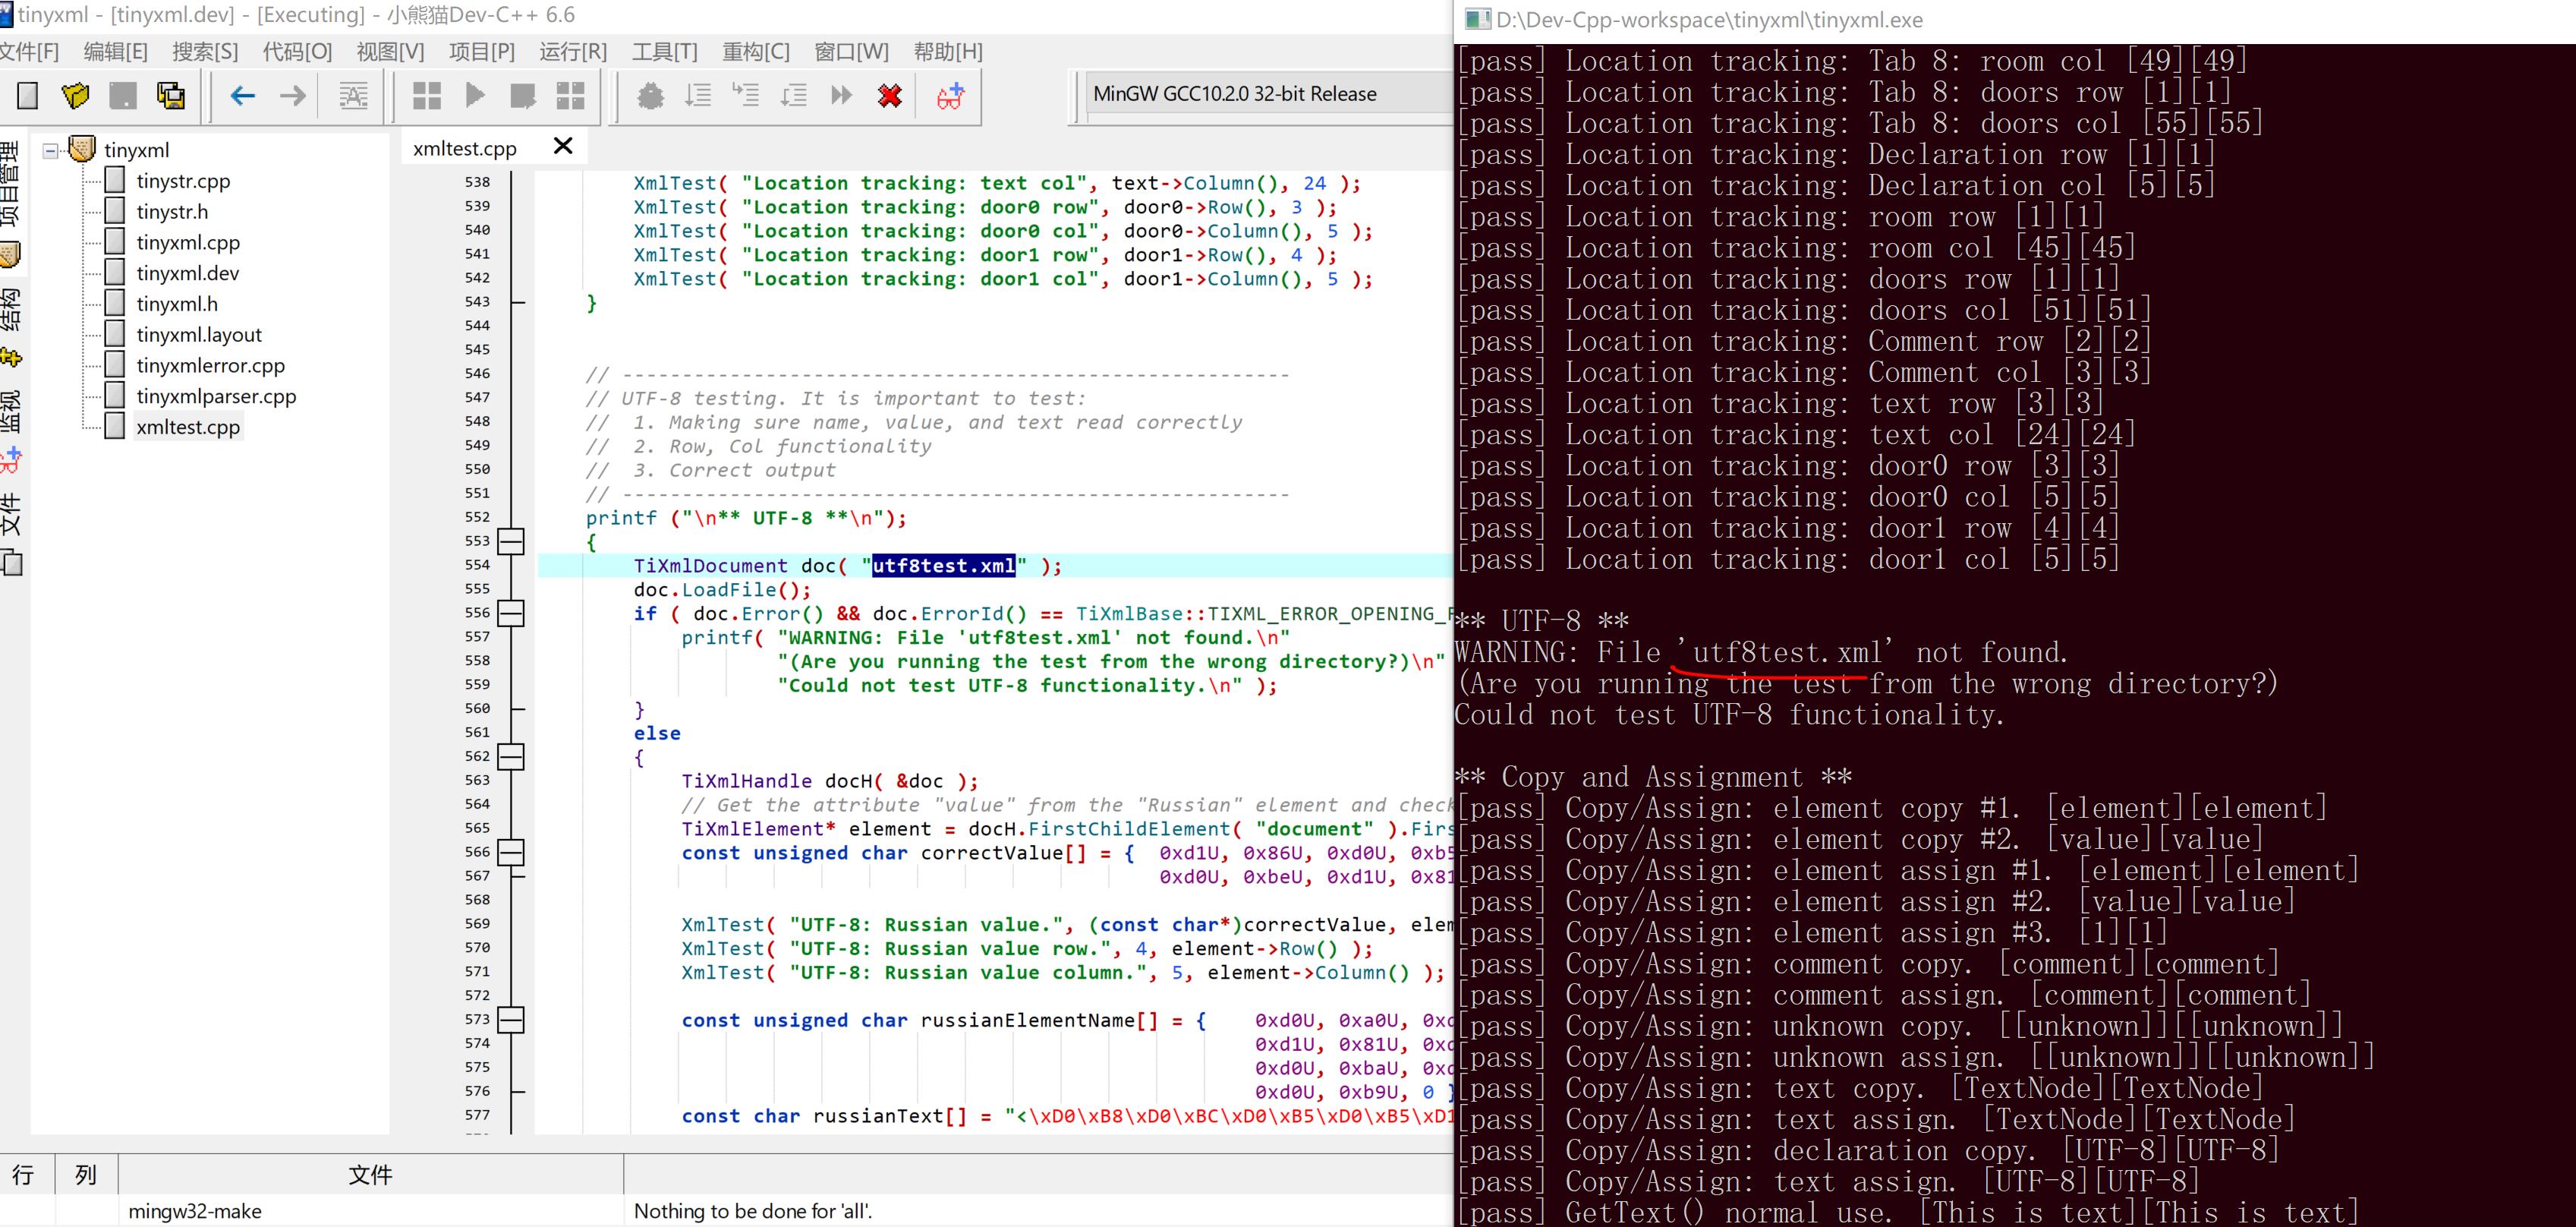2576x1227 pixels.
Task: Select tinyxmlerror.cpp in project tree
Action: pyautogui.click(x=210, y=366)
